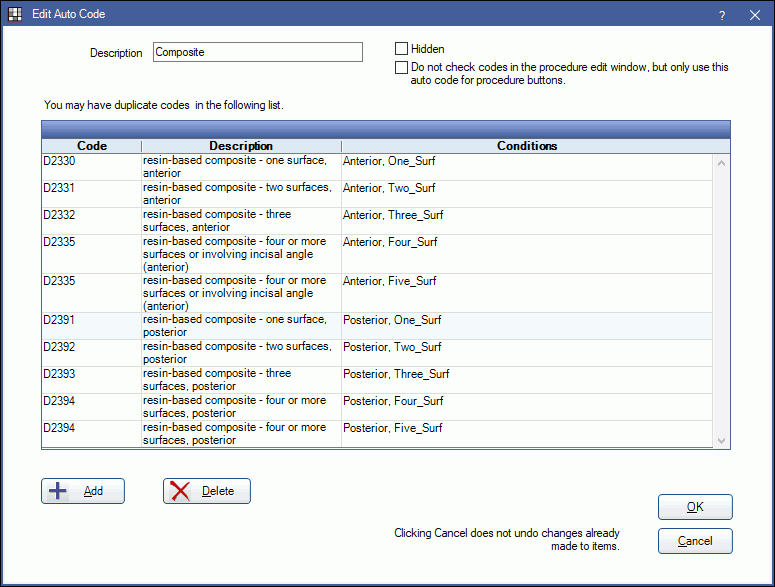The image size is (775, 587).
Task: Click the Cancel button
Action: pos(695,541)
